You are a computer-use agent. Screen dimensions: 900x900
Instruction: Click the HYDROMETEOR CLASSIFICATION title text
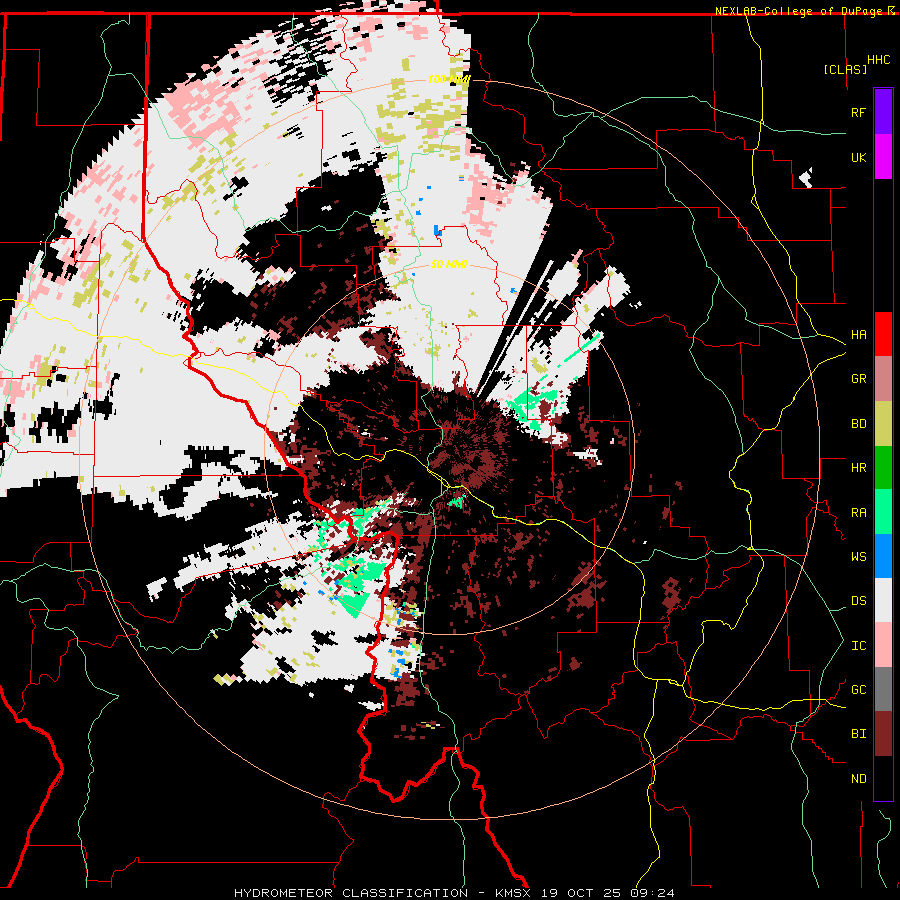point(351,893)
